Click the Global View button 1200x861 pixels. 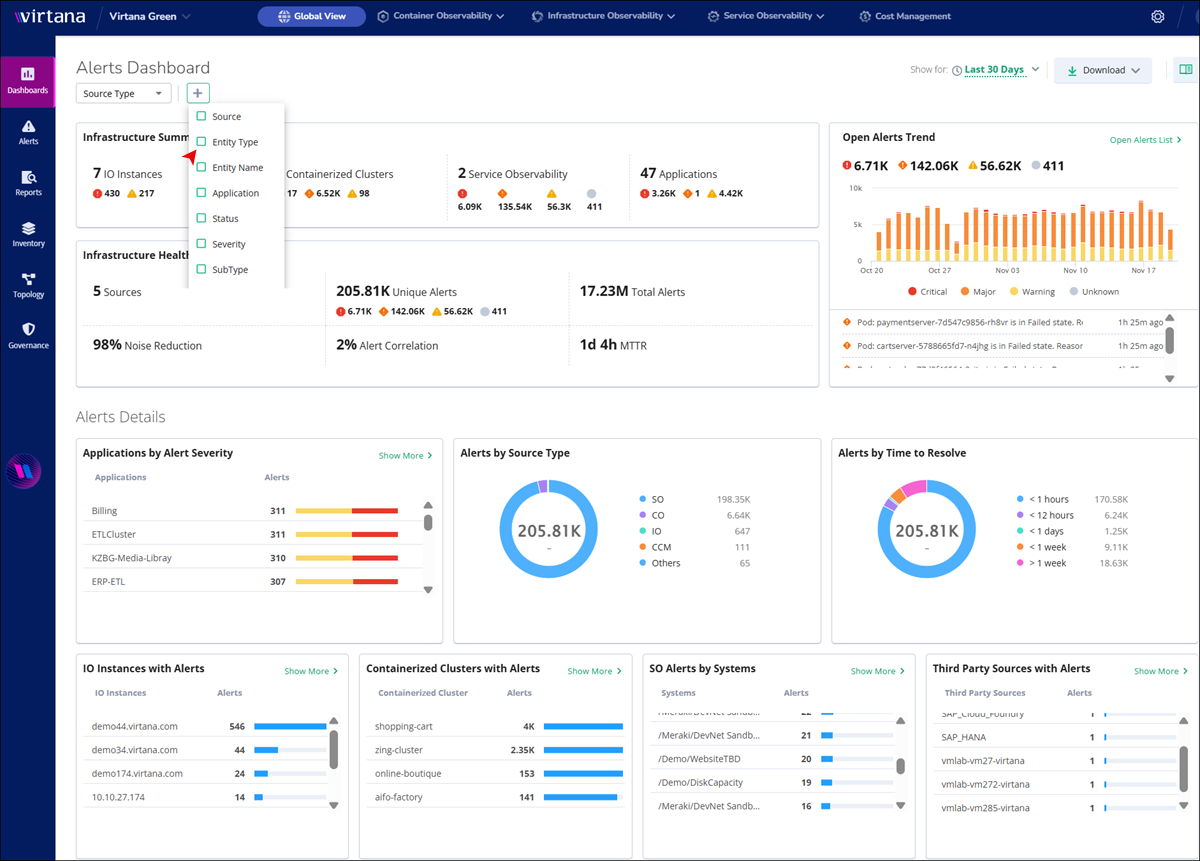[x=311, y=17]
